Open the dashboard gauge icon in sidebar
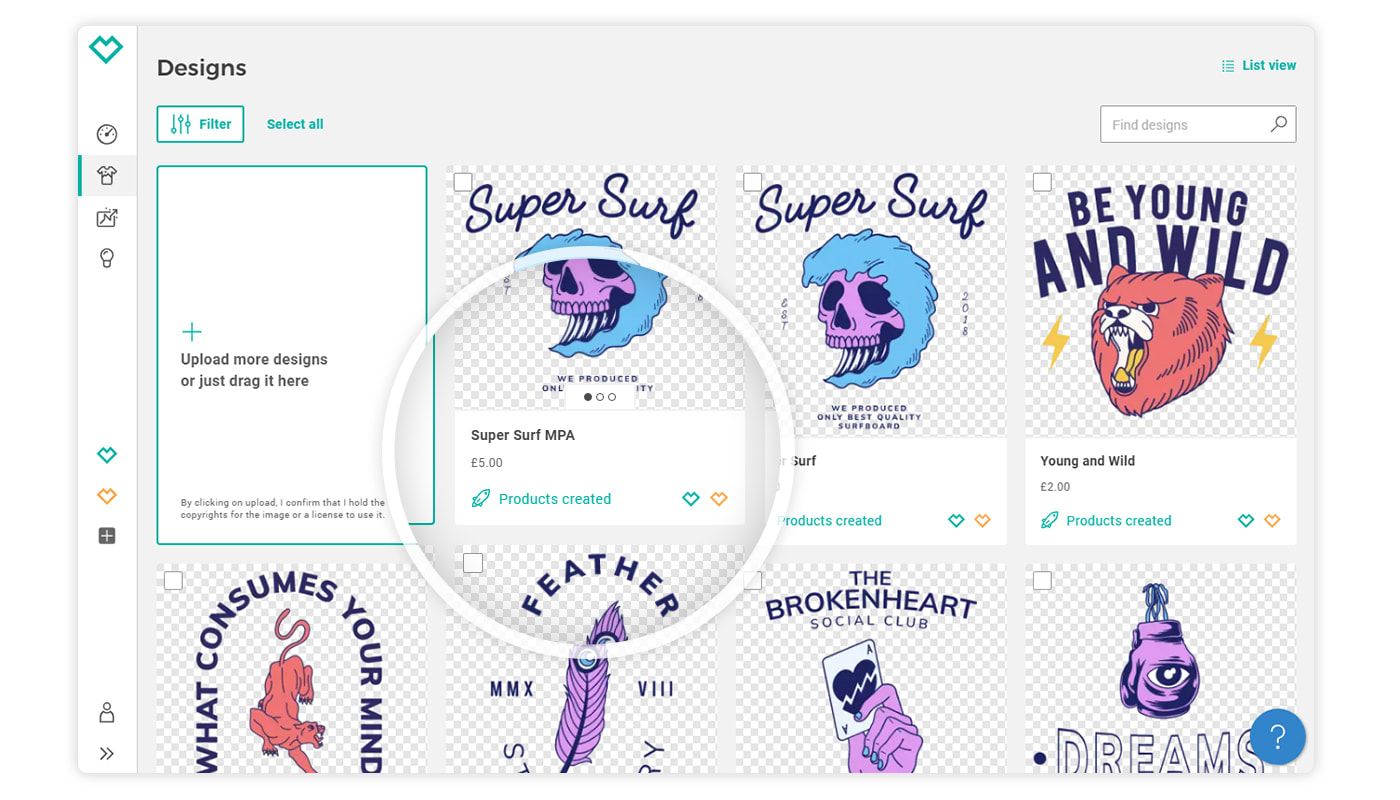The width and height of the screenshot is (1400, 800). [107, 134]
